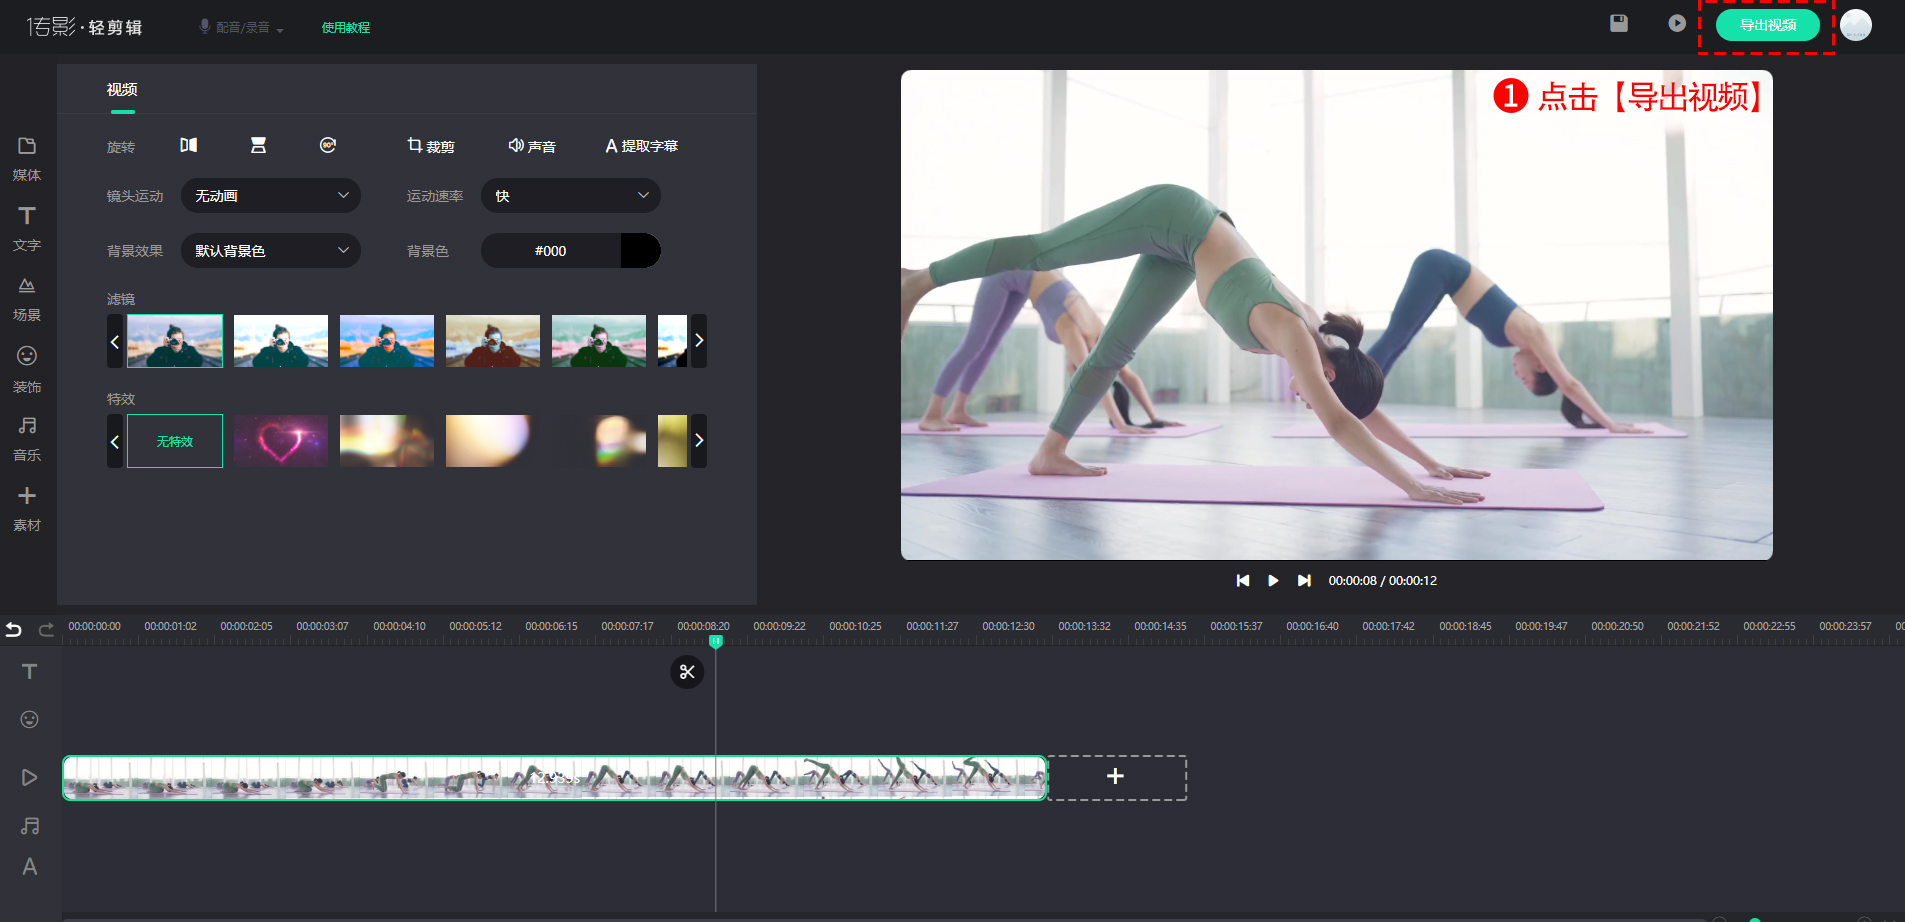Select the fifth green filter thumbnail
Image resolution: width=1905 pixels, height=922 pixels.
click(x=599, y=341)
